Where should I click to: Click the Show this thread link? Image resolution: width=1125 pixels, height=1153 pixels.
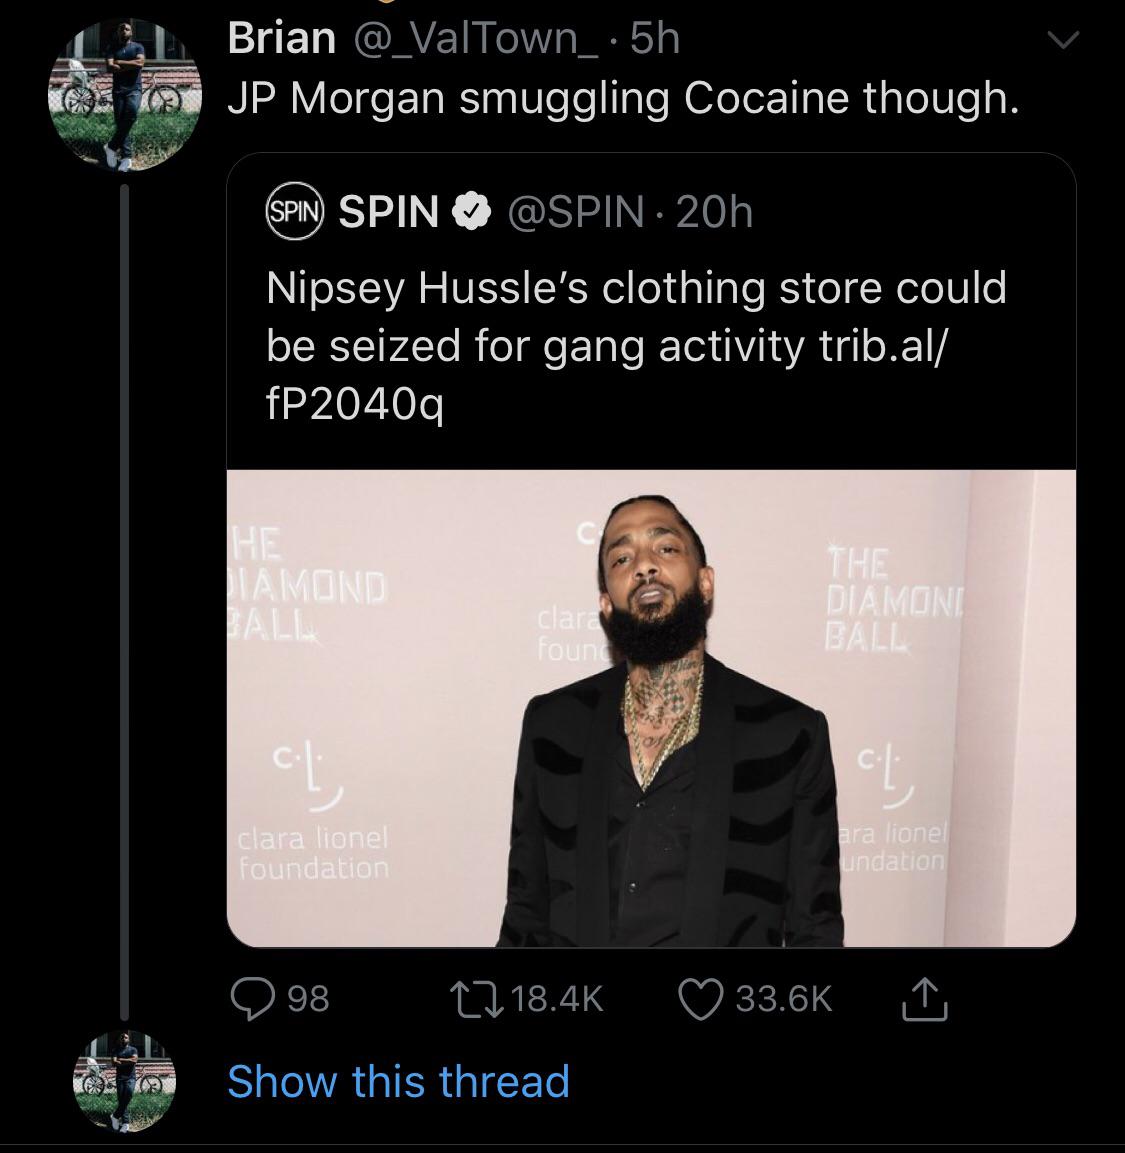(398, 1082)
